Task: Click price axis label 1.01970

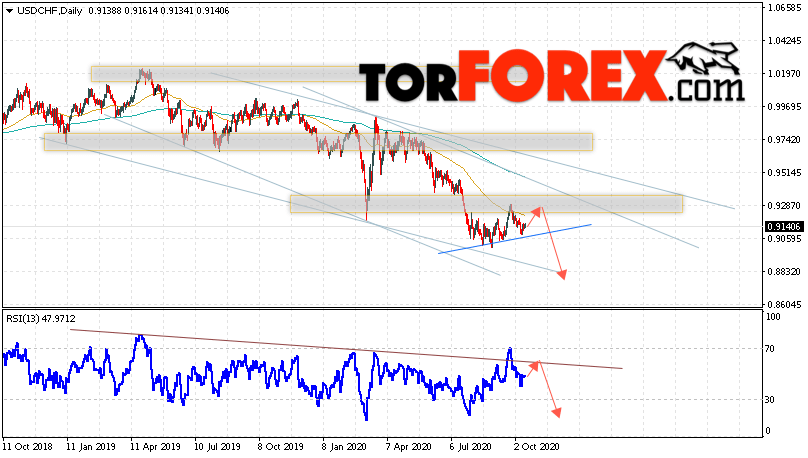Action: (784, 74)
